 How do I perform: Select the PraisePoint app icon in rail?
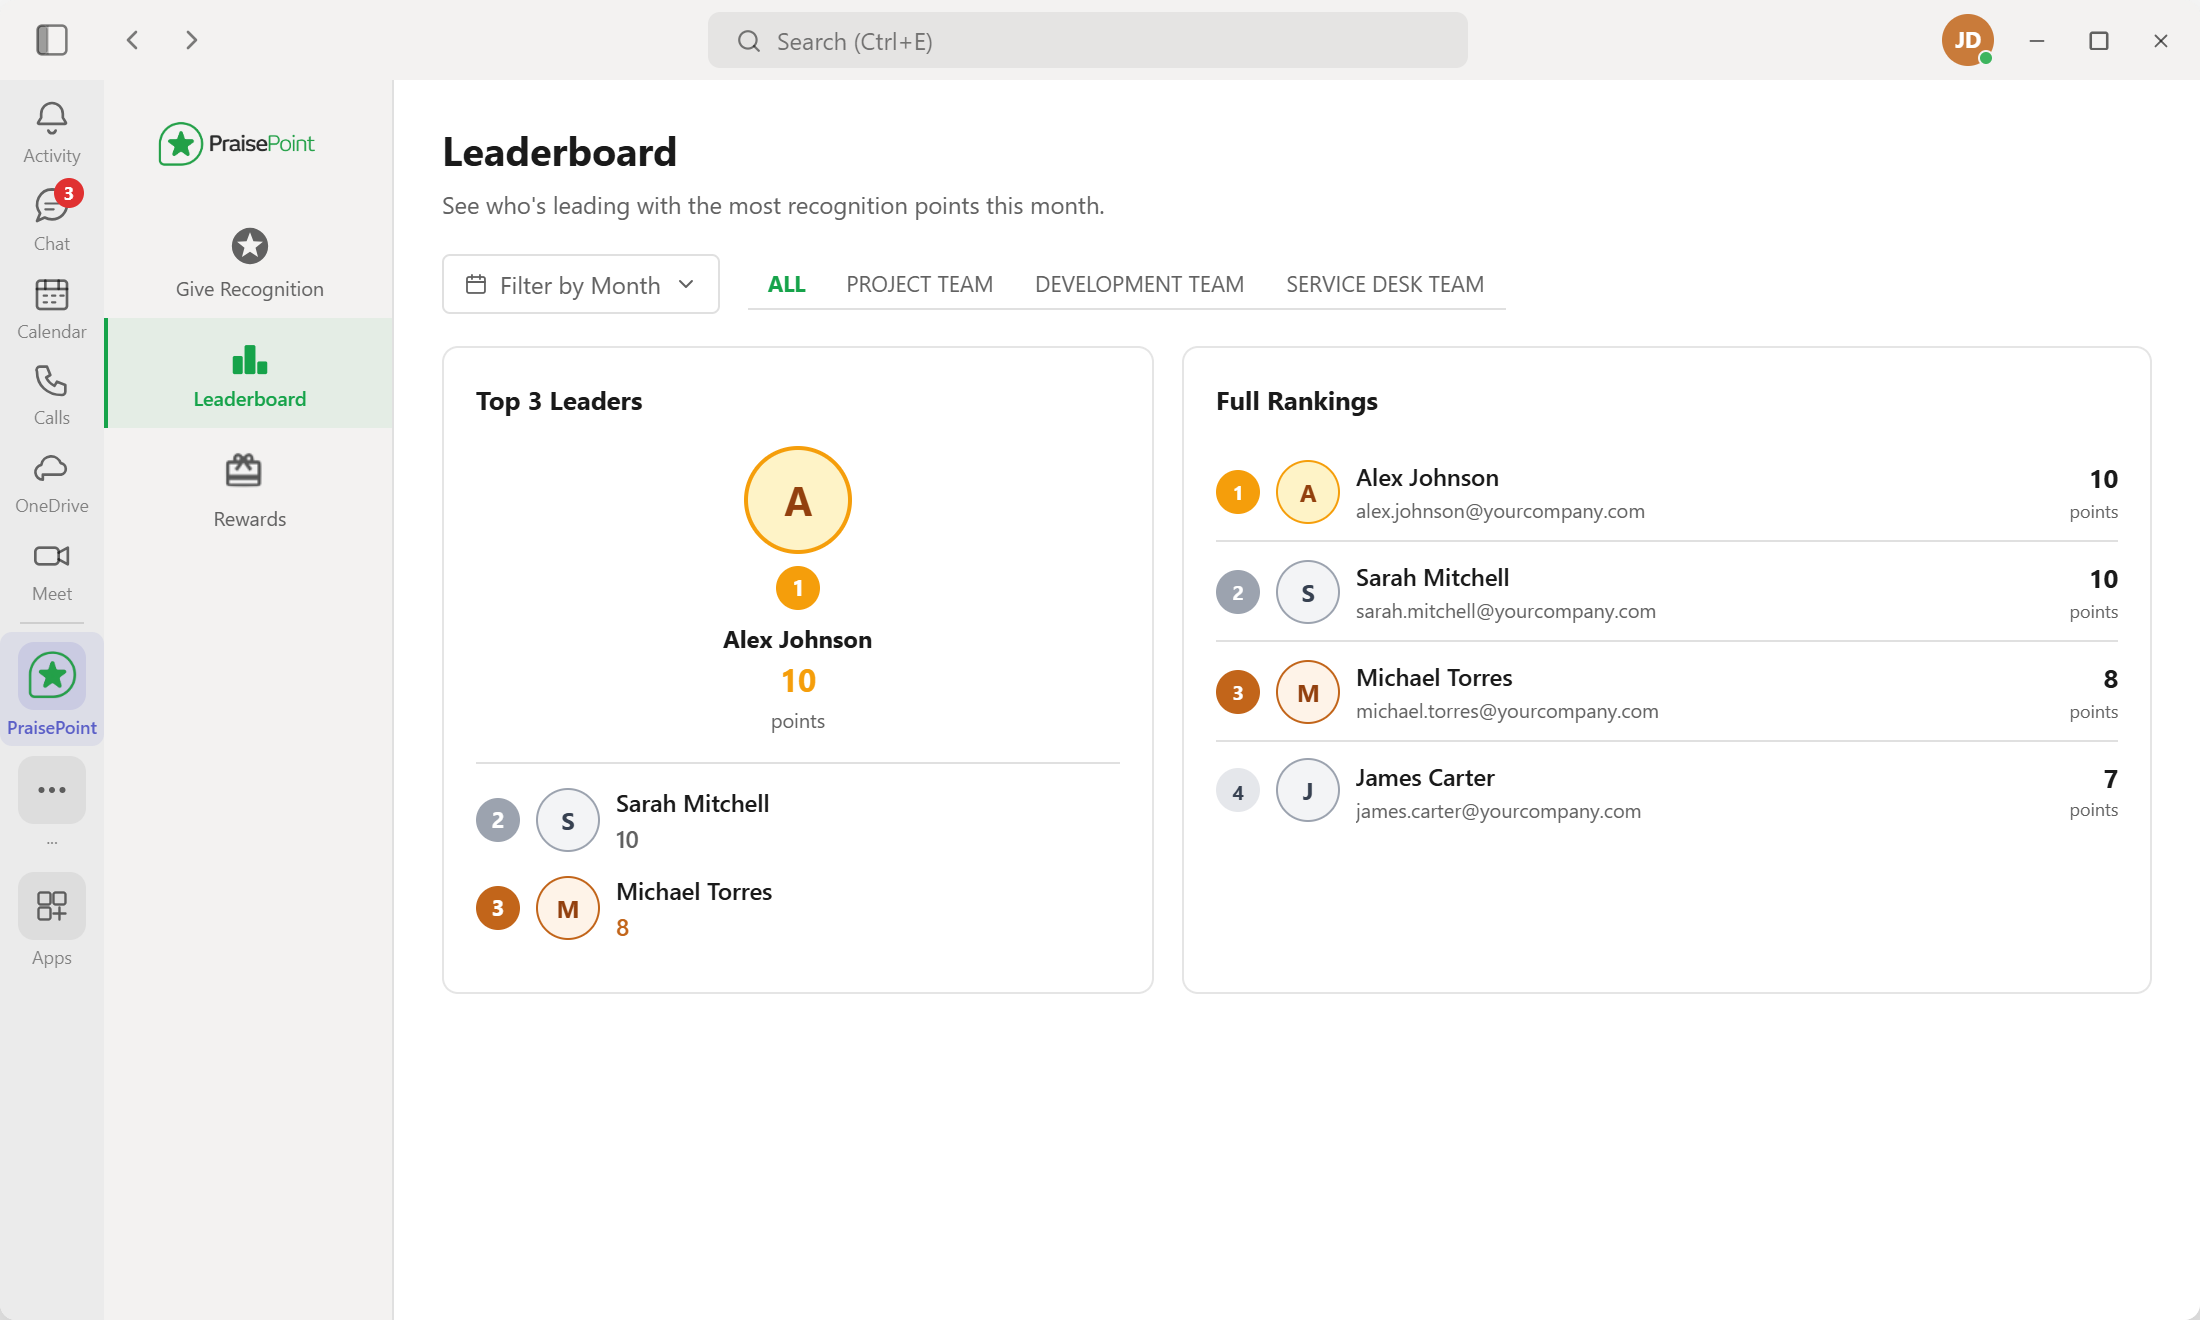coord(52,676)
